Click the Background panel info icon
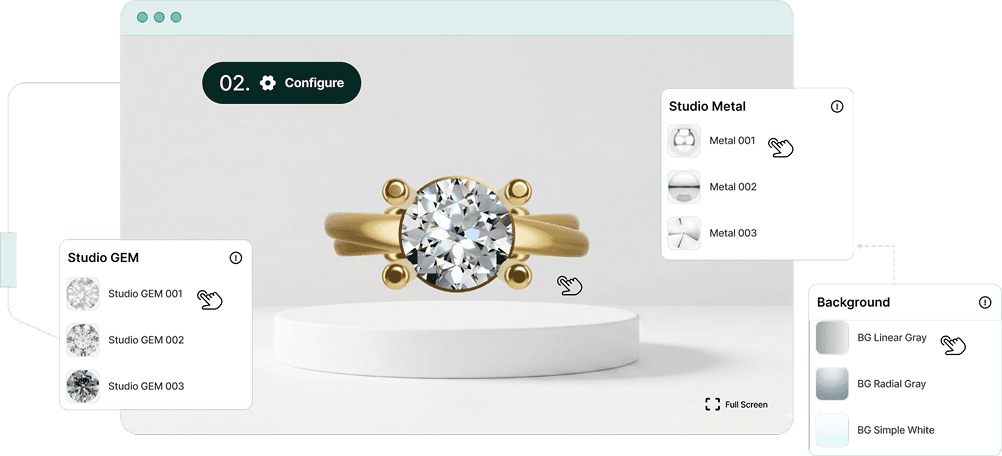Image resolution: width=1002 pixels, height=456 pixels. coord(983,303)
